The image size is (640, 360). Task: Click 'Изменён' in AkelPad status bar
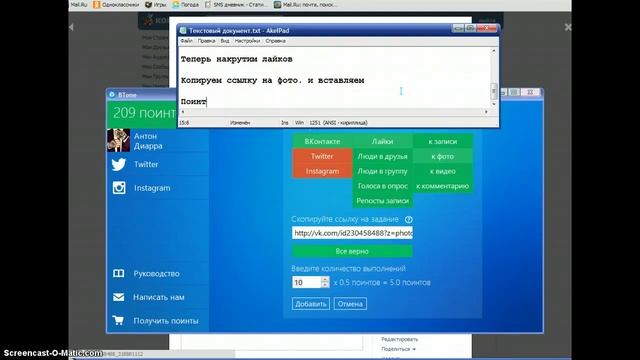pyautogui.click(x=240, y=122)
